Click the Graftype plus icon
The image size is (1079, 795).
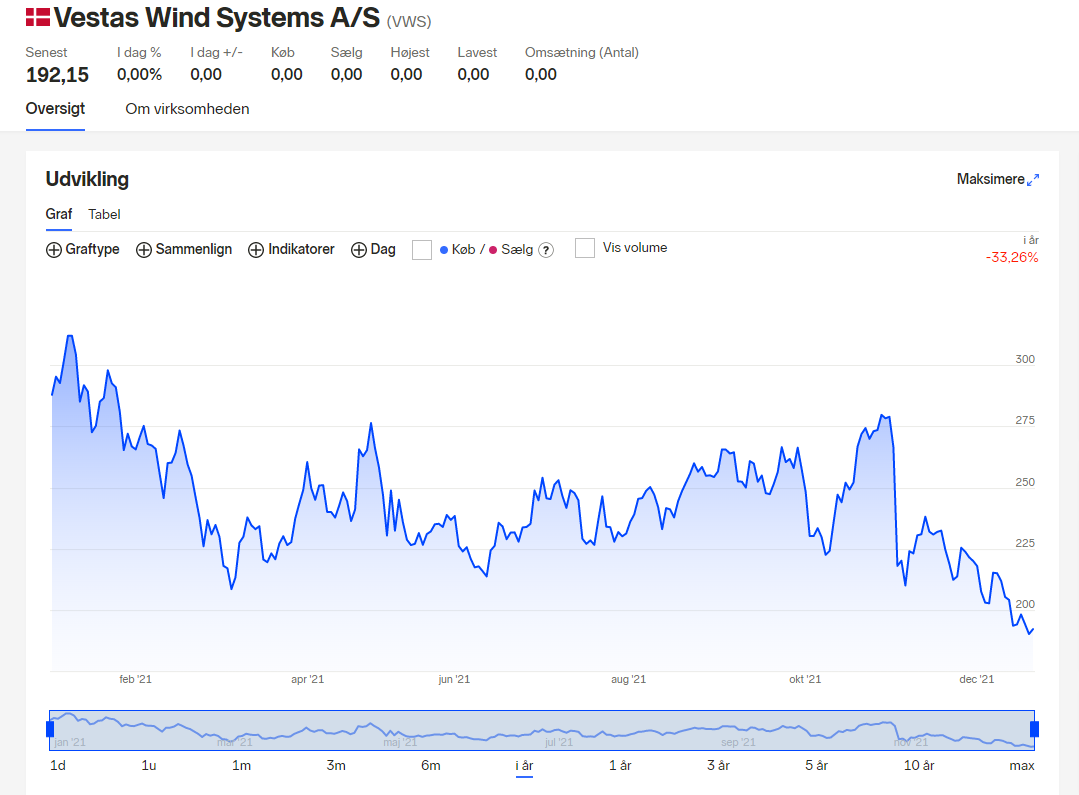(x=54, y=250)
